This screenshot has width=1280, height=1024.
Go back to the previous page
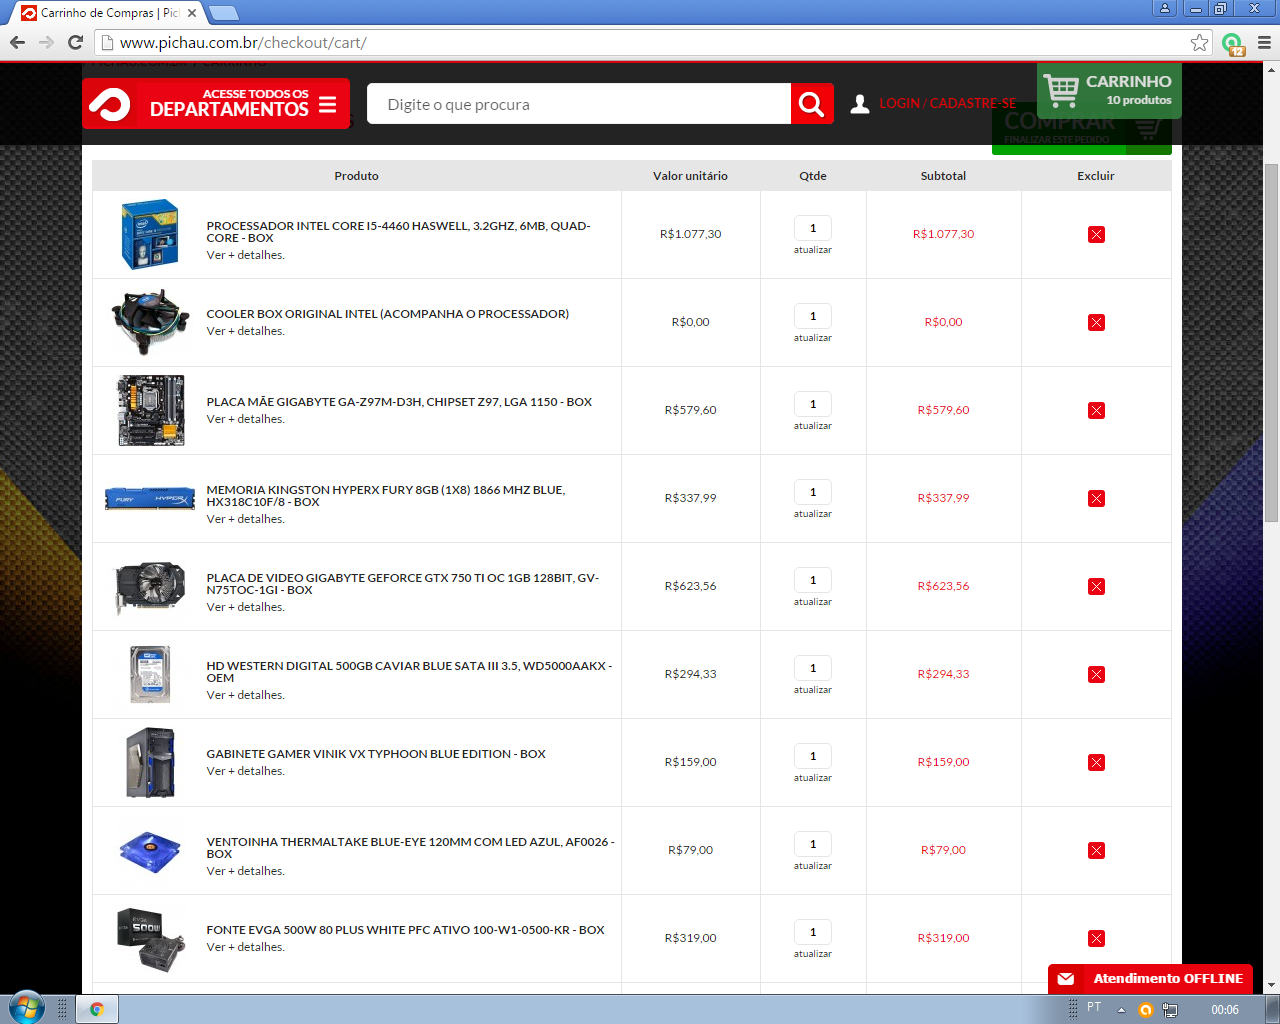pyautogui.click(x=17, y=42)
